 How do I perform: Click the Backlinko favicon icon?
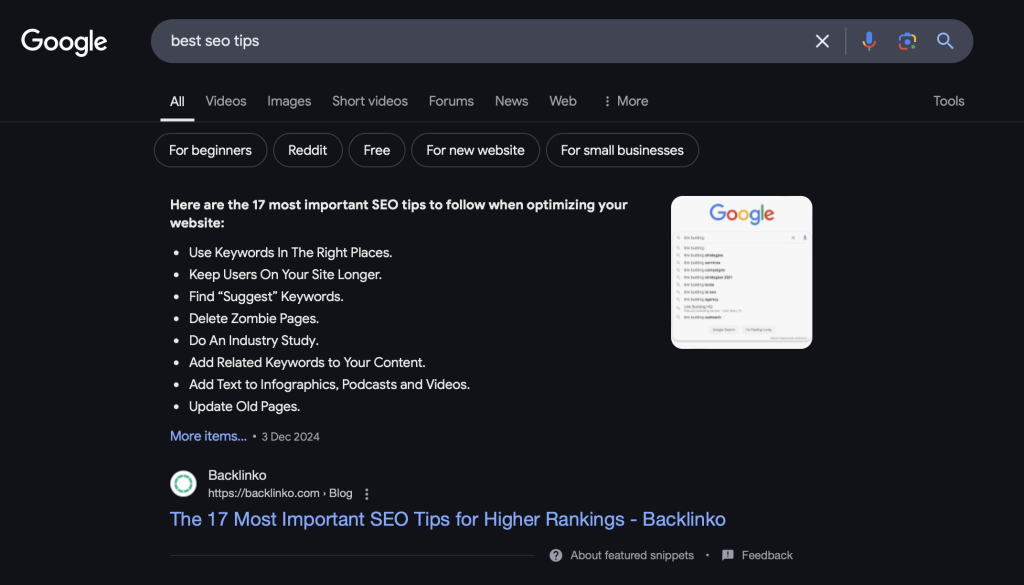tap(184, 484)
